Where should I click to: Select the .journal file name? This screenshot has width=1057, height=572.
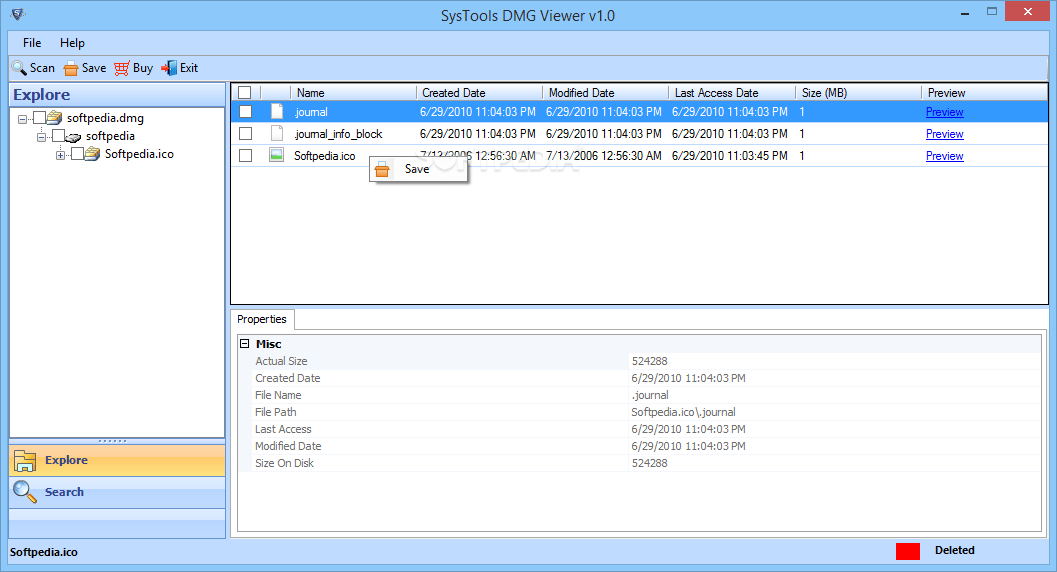pyautogui.click(x=311, y=112)
